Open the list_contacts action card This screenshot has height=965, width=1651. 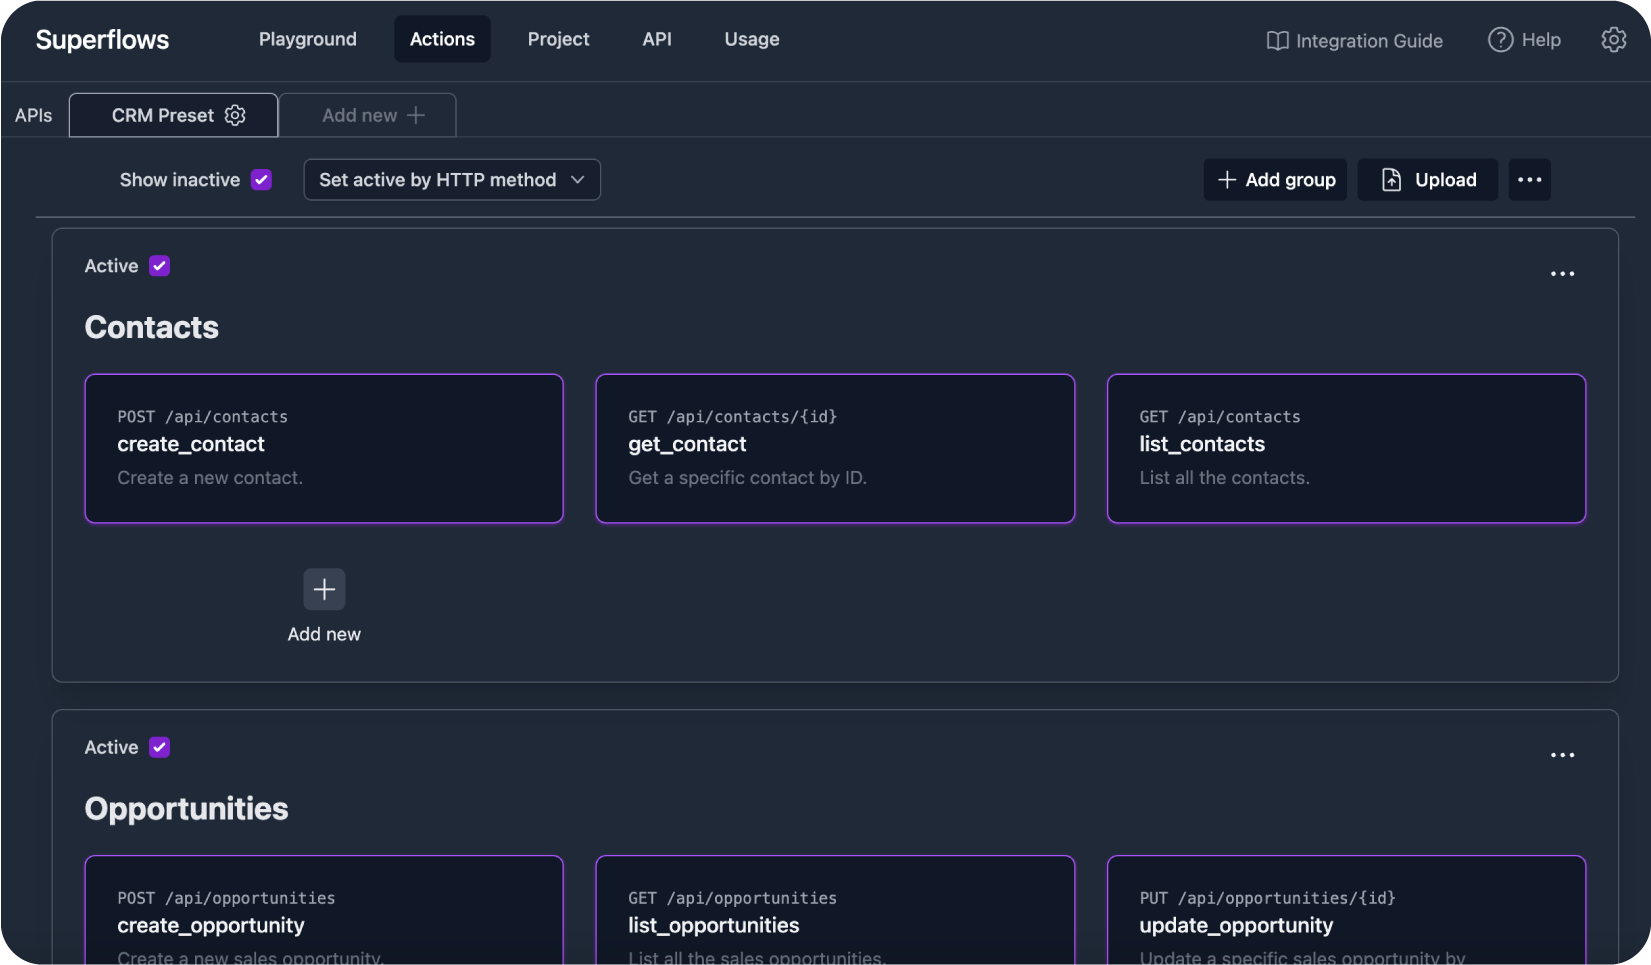pyautogui.click(x=1346, y=448)
